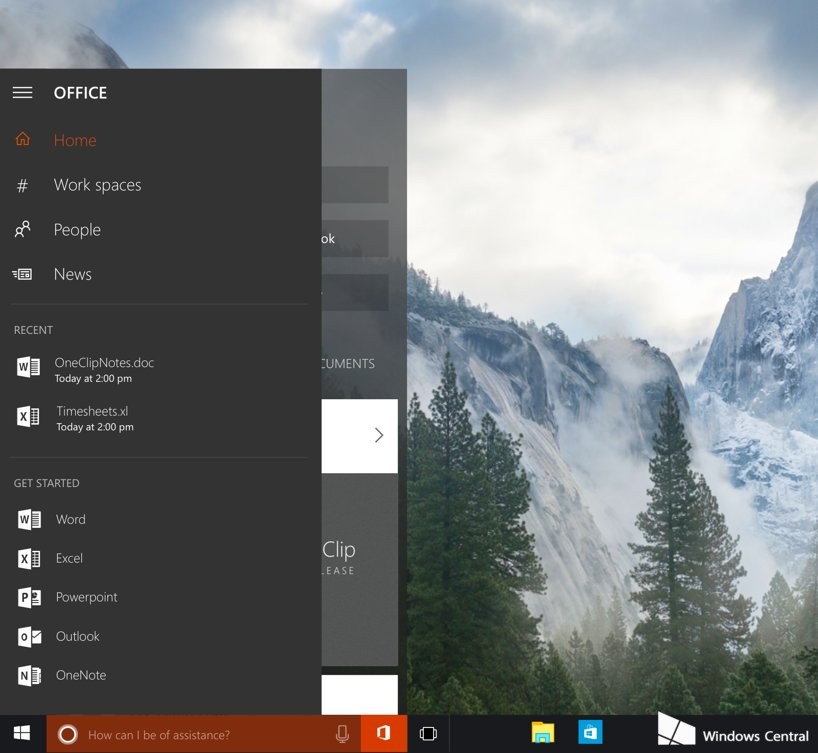This screenshot has height=753, width=818.
Task: Go to Work spaces section
Action: (98, 185)
